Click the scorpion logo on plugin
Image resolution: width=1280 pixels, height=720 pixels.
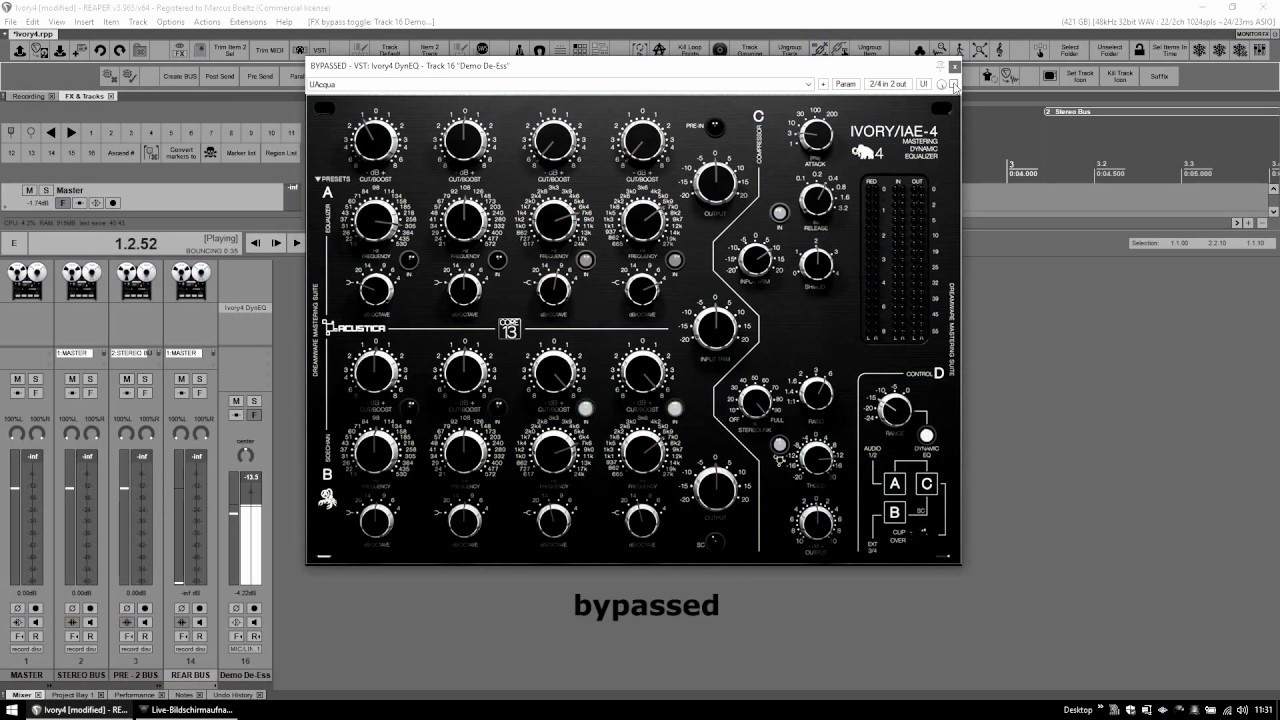(x=327, y=498)
